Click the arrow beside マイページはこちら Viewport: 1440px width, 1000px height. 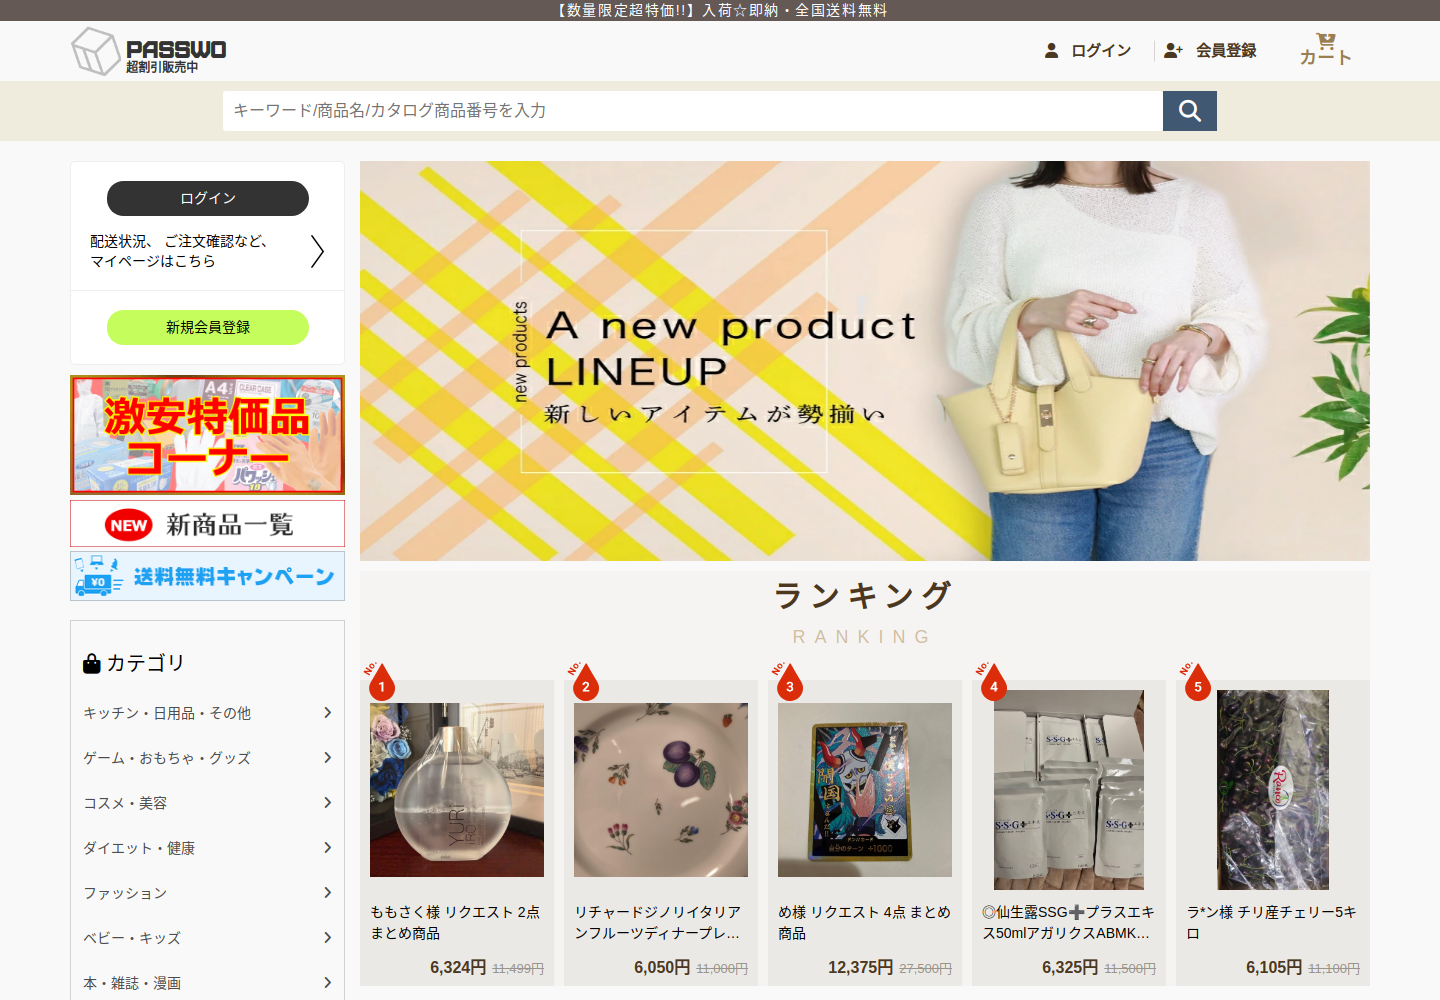317,251
